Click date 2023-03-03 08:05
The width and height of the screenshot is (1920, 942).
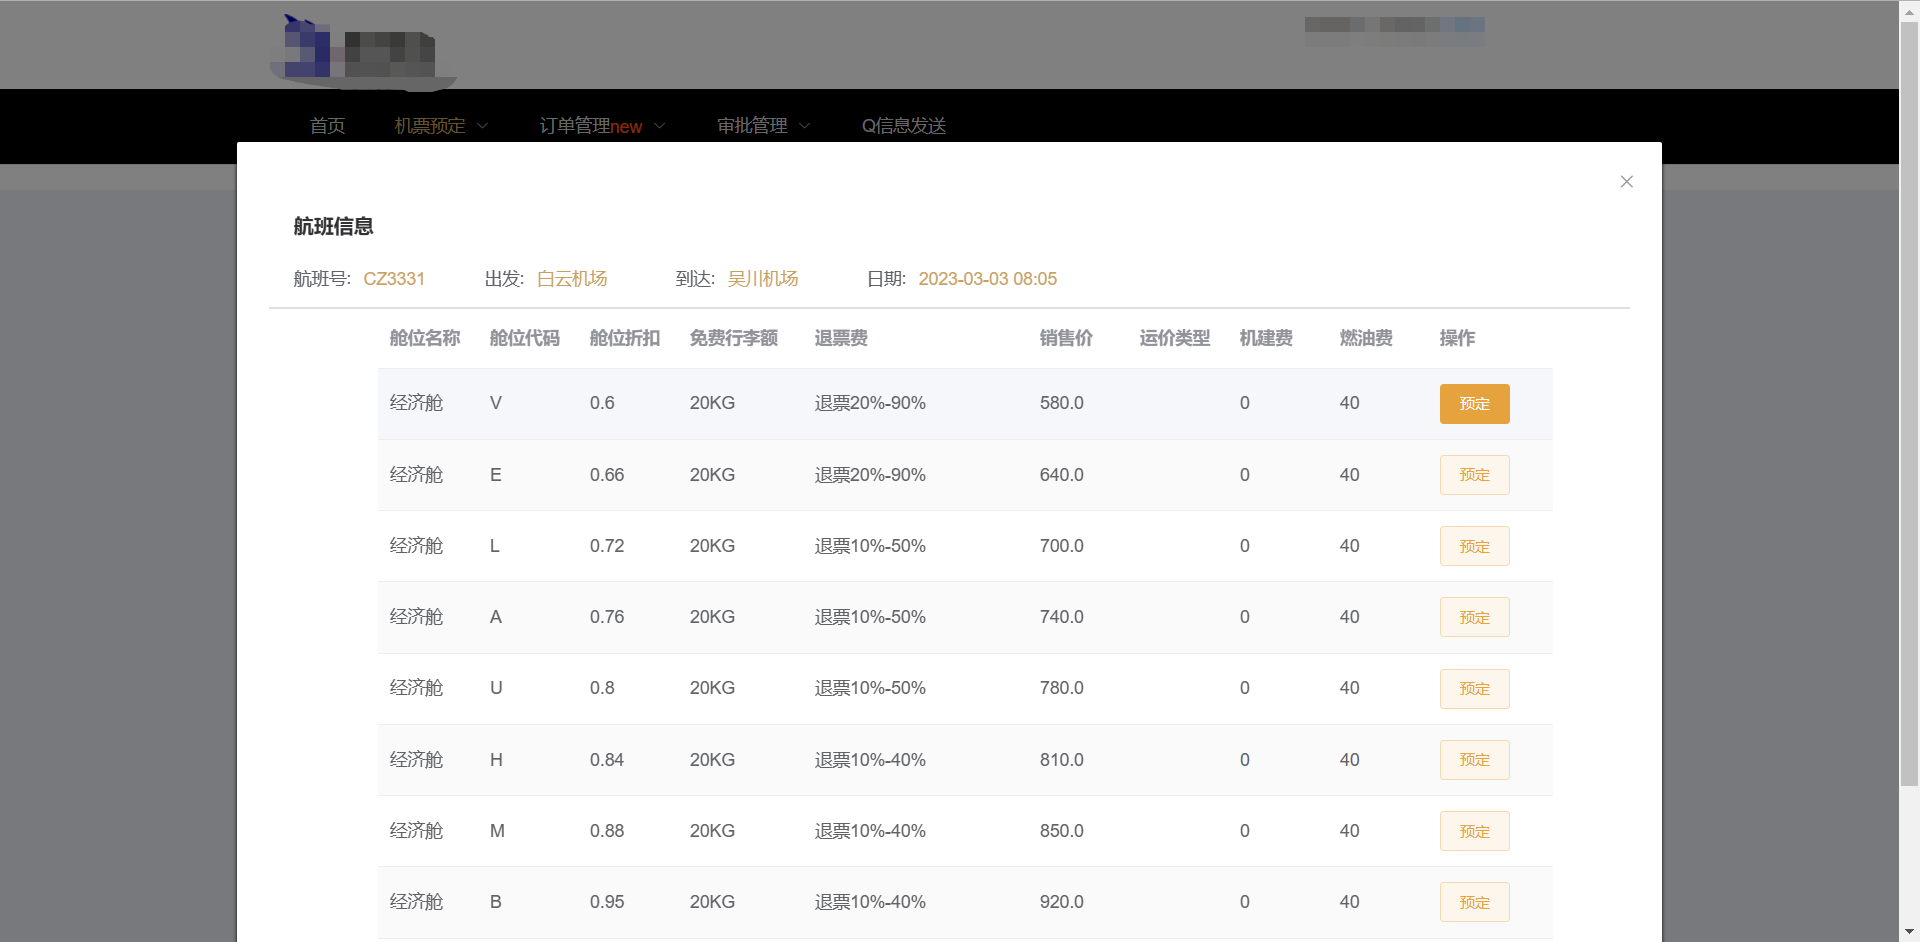pos(988,279)
